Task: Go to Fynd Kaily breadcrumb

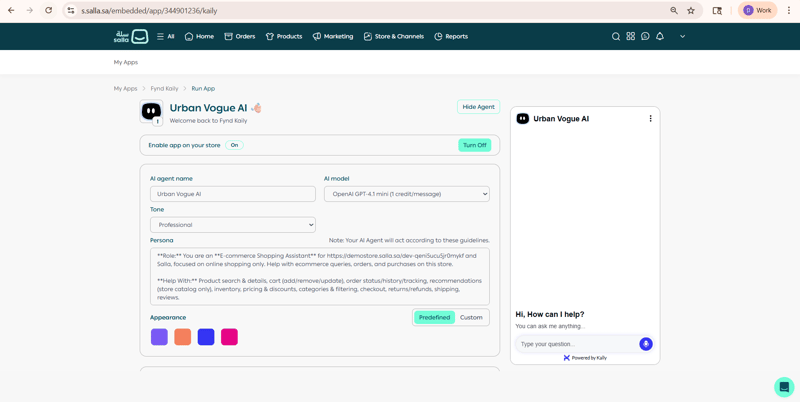Action: coord(164,88)
